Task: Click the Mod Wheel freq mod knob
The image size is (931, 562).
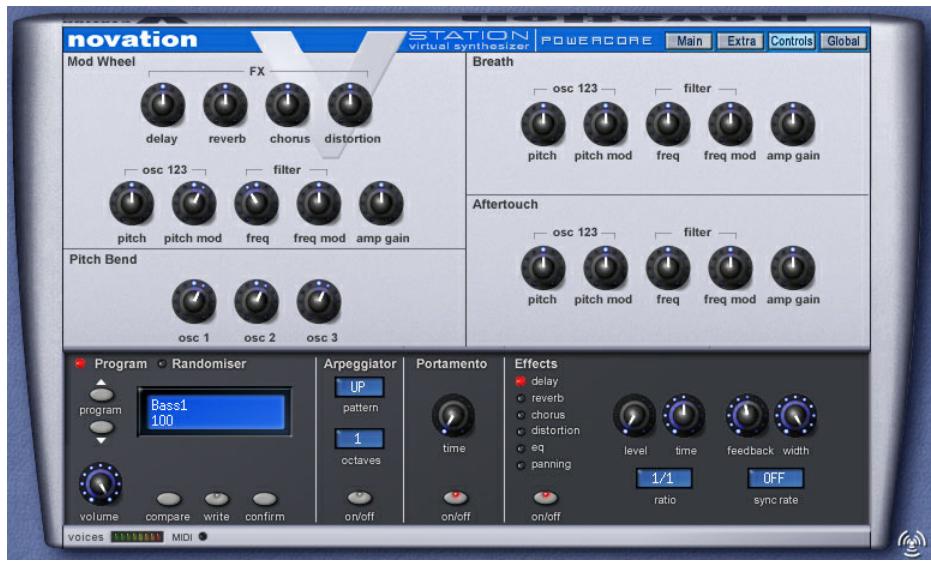Action: [319, 204]
